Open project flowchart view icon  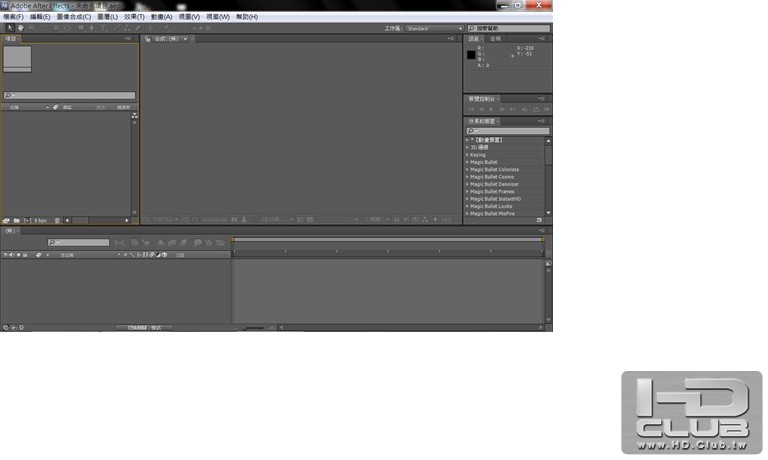click(134, 116)
